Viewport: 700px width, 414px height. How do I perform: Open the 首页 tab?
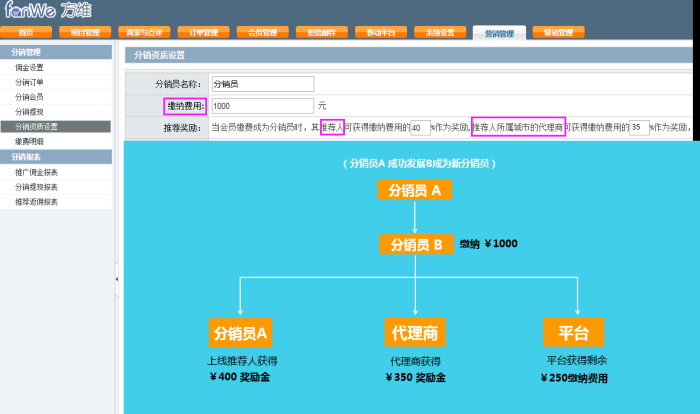[x=27, y=33]
